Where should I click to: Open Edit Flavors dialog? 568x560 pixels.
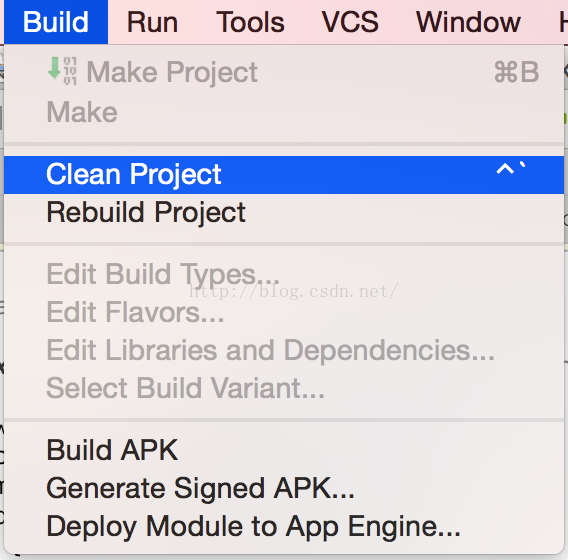click(284, 312)
